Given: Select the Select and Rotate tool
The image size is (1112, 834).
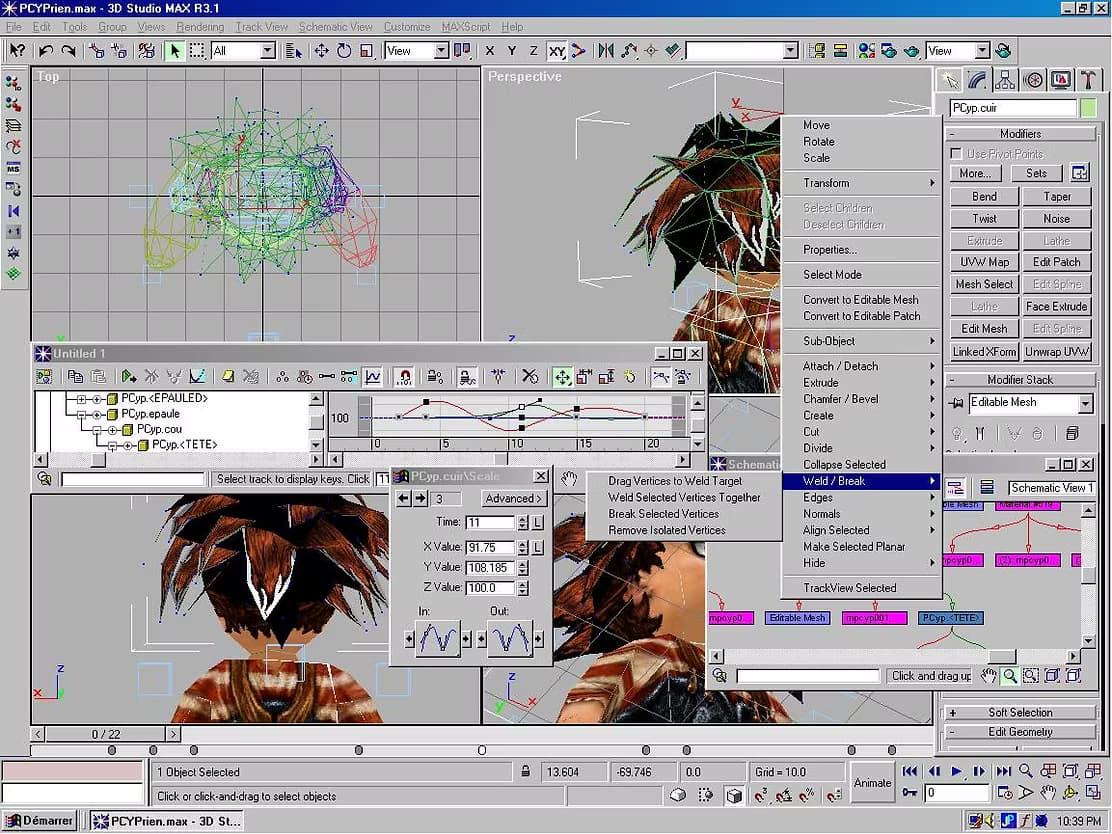Looking at the screenshot, I should click(344, 51).
